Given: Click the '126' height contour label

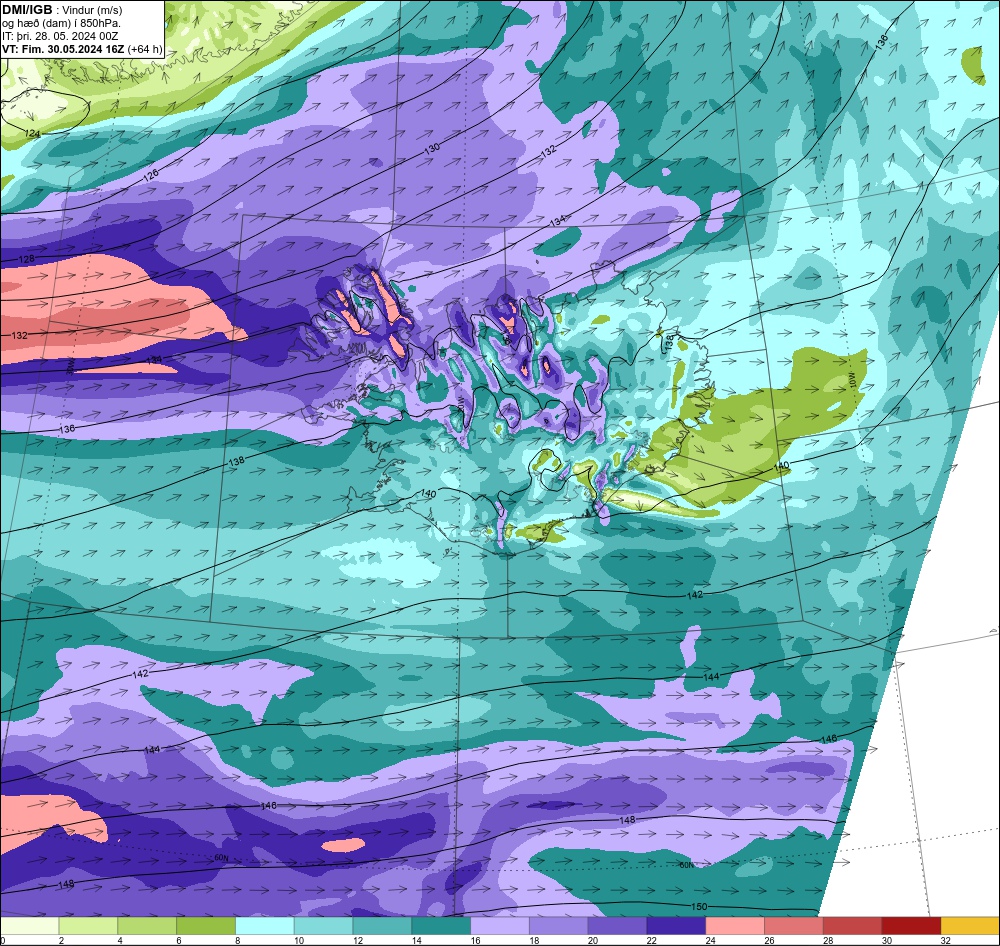Looking at the screenshot, I should 151,175.
